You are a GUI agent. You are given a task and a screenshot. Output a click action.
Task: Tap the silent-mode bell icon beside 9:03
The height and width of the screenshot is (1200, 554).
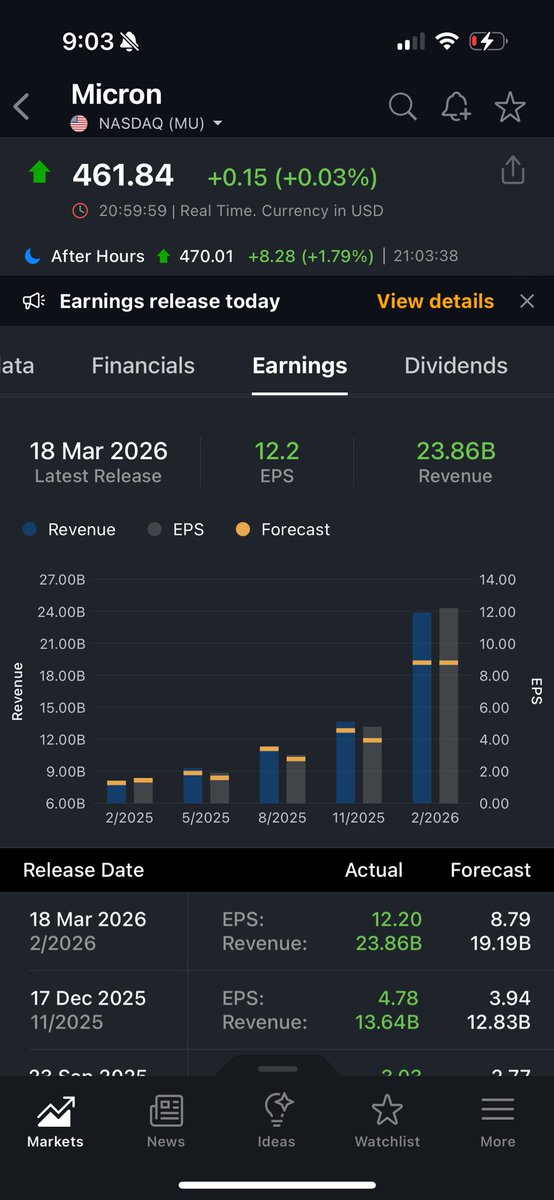pyautogui.click(x=129, y=41)
